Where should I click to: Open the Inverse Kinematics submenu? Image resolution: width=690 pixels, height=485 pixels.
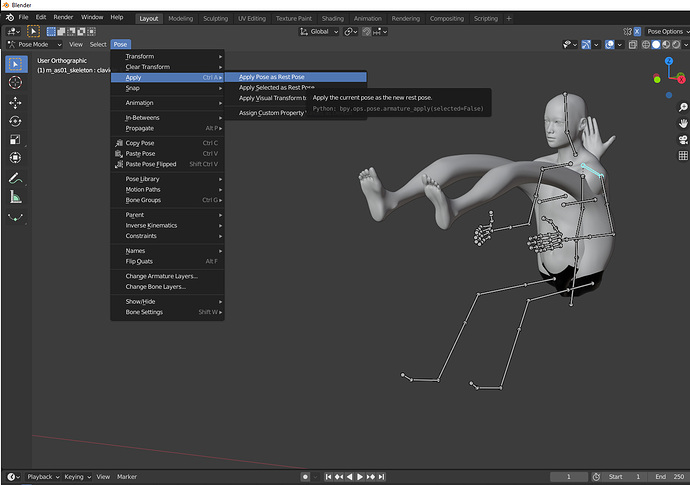pyautogui.click(x=168, y=225)
